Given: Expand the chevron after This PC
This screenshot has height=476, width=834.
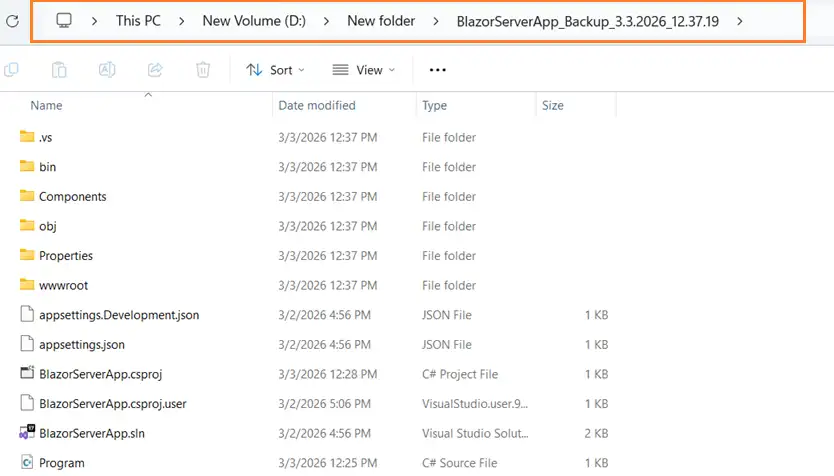Looking at the screenshot, I should pos(181,21).
